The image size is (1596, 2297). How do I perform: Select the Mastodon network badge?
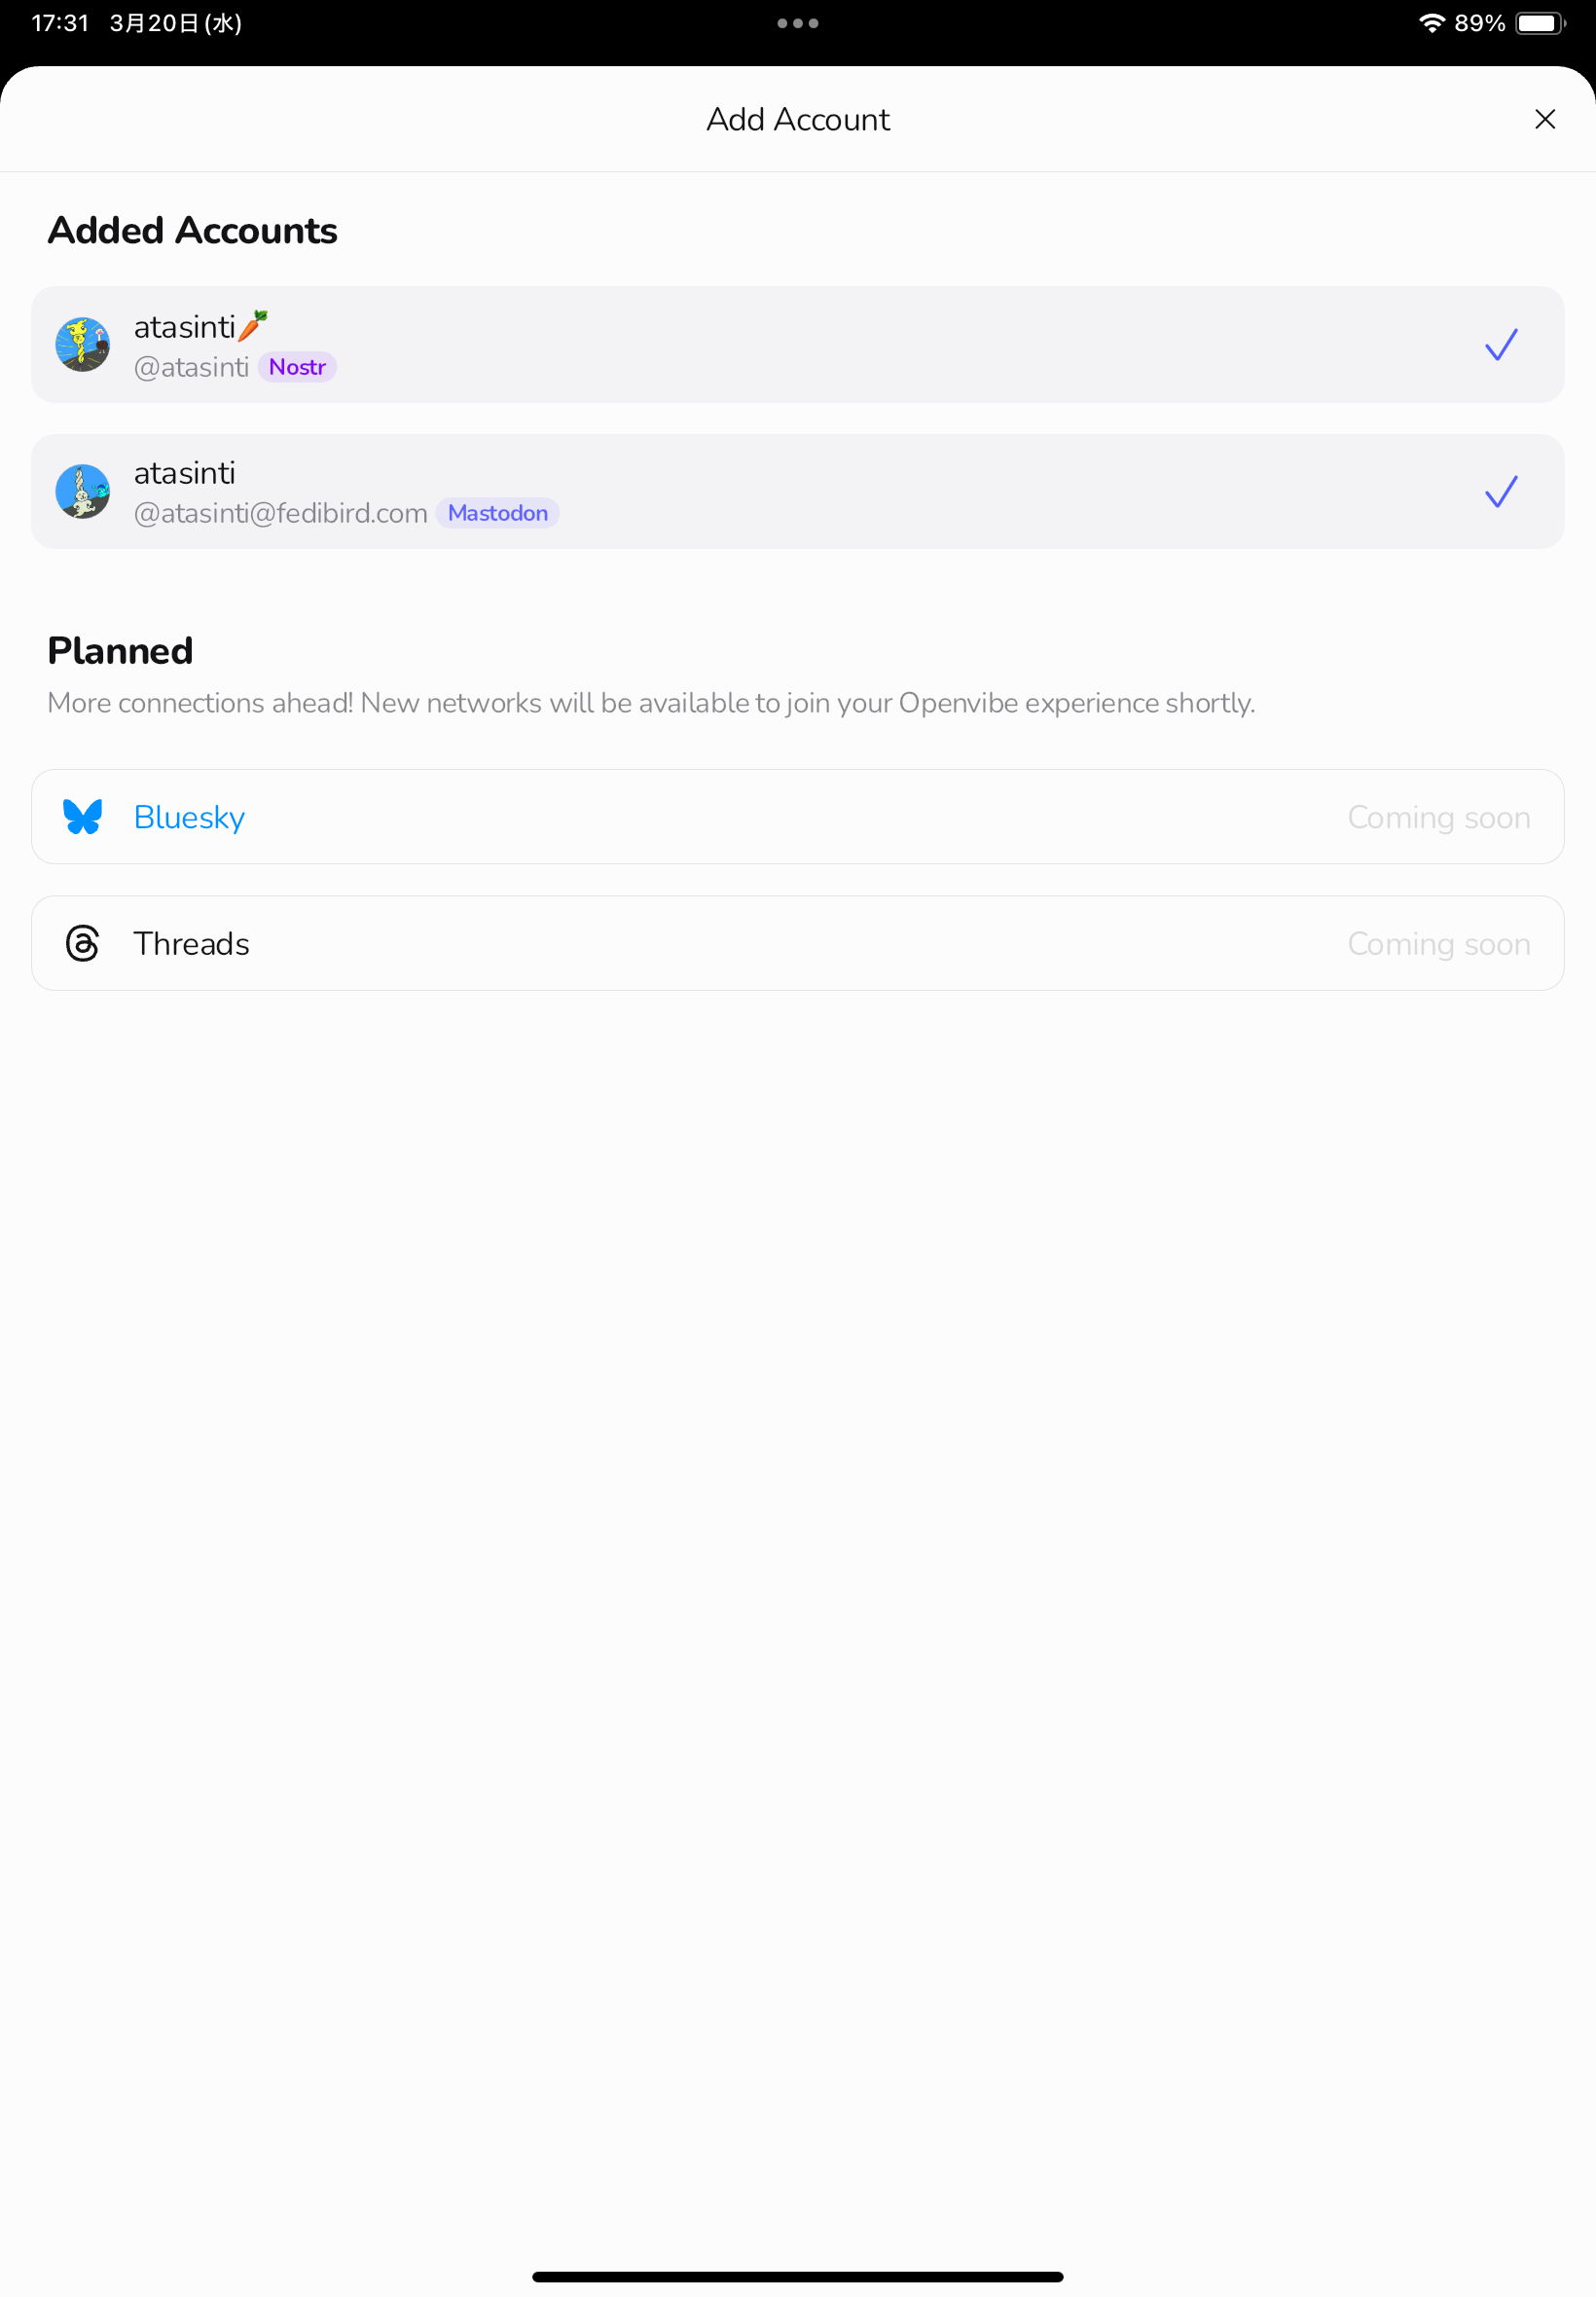pos(497,513)
